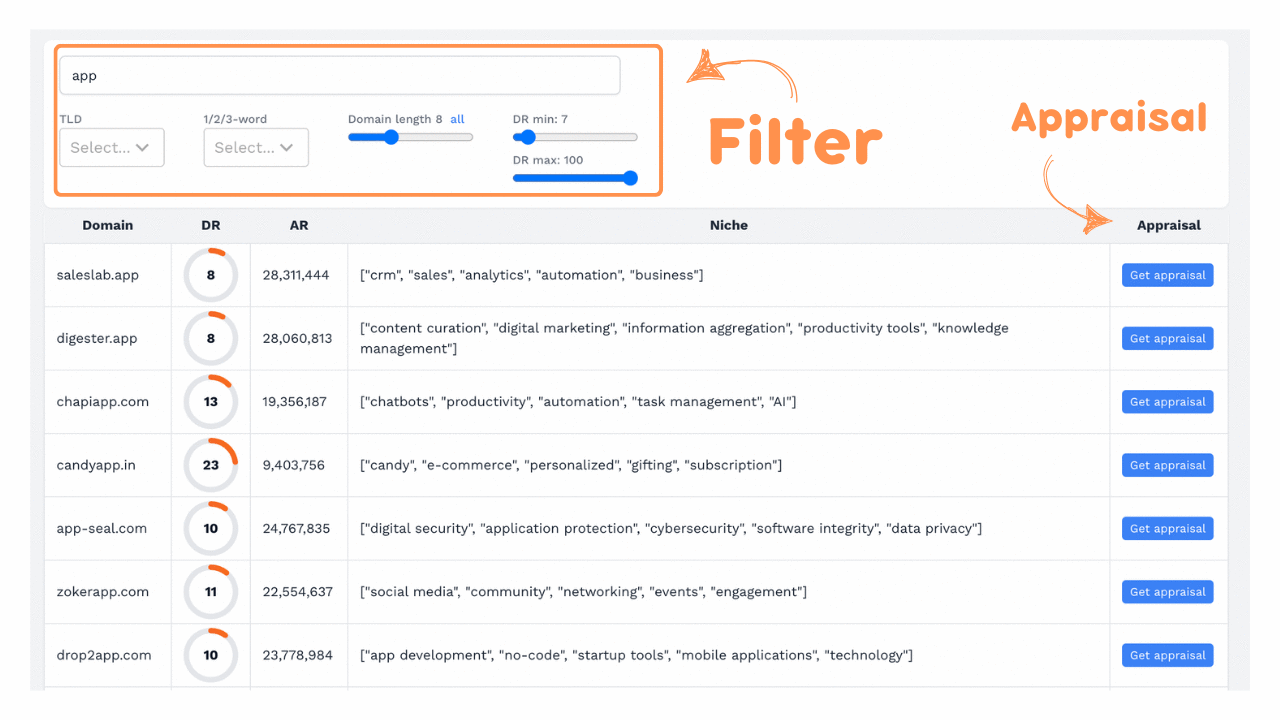This screenshot has width=1280, height=720.
Task: Click the DR 23 gauge for candyapp.in
Action: pos(211,465)
